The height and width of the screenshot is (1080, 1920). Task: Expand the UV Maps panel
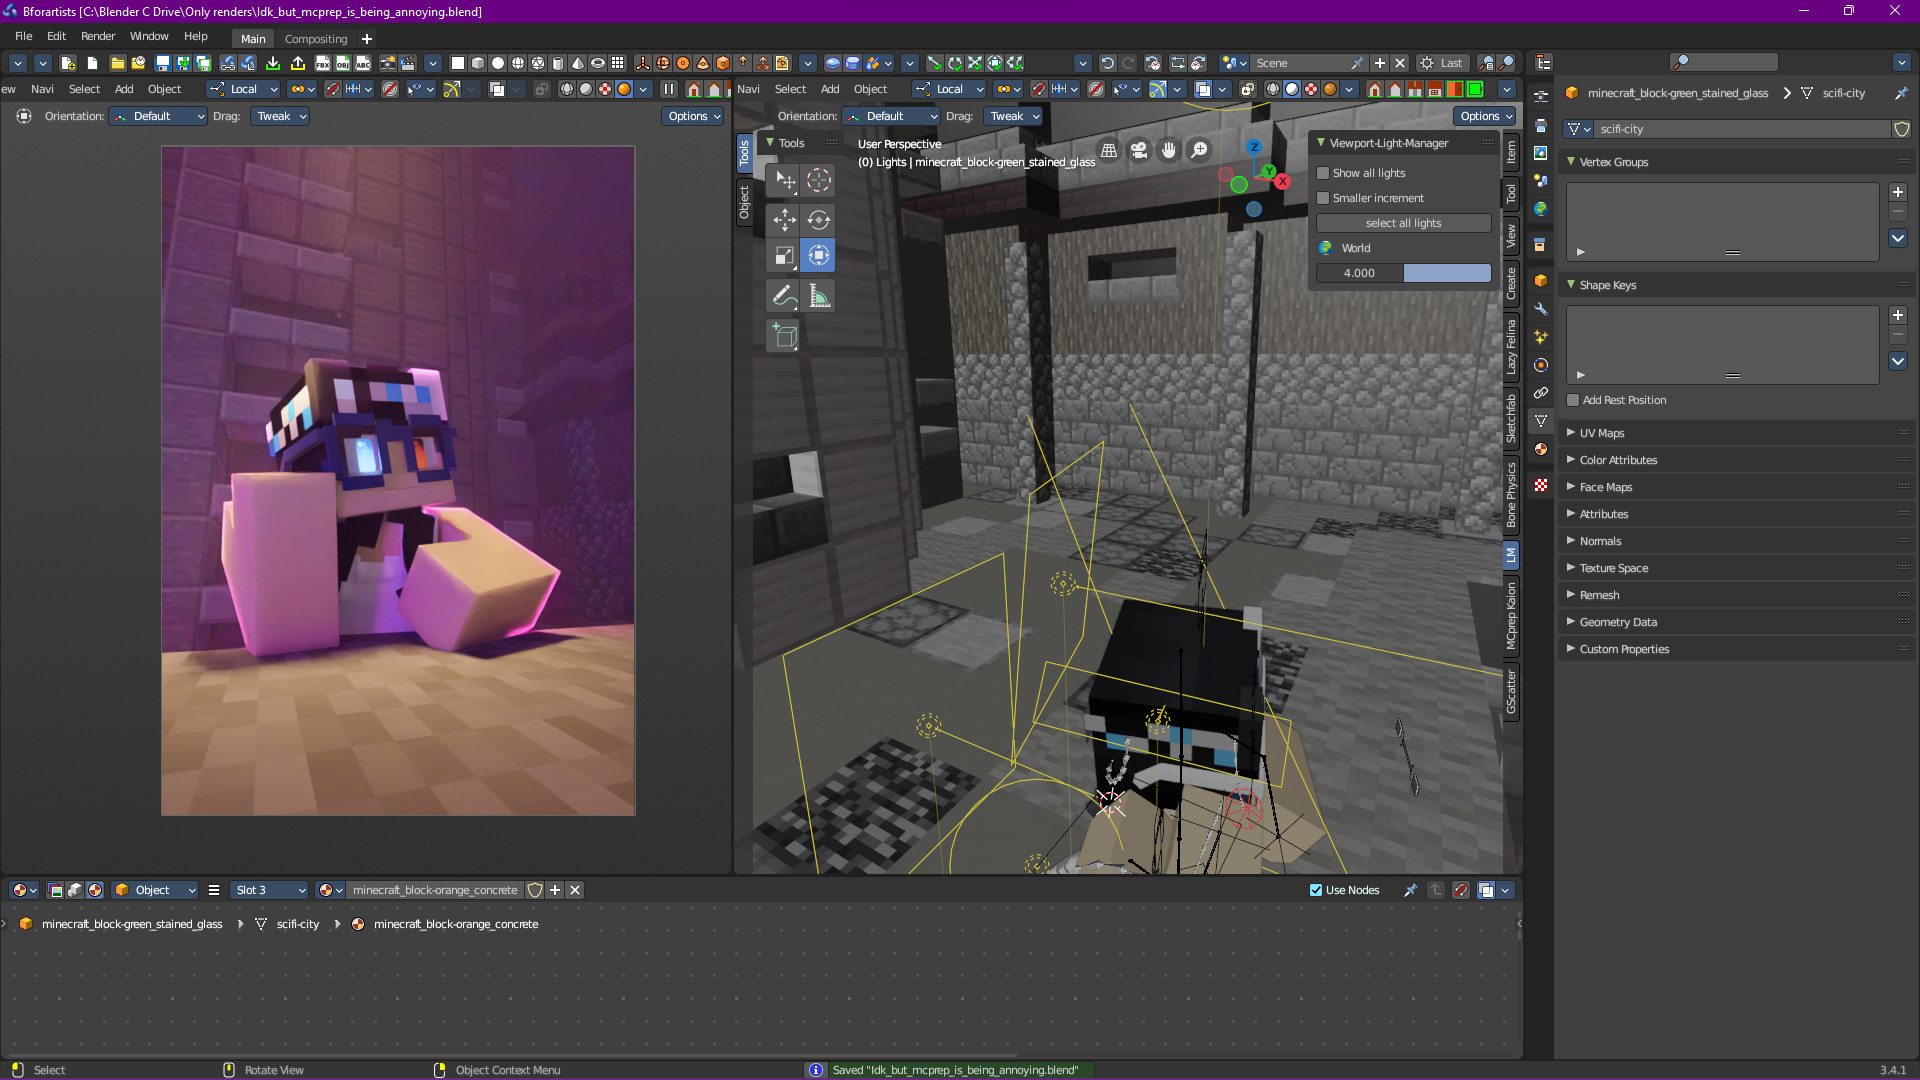pyautogui.click(x=1601, y=433)
